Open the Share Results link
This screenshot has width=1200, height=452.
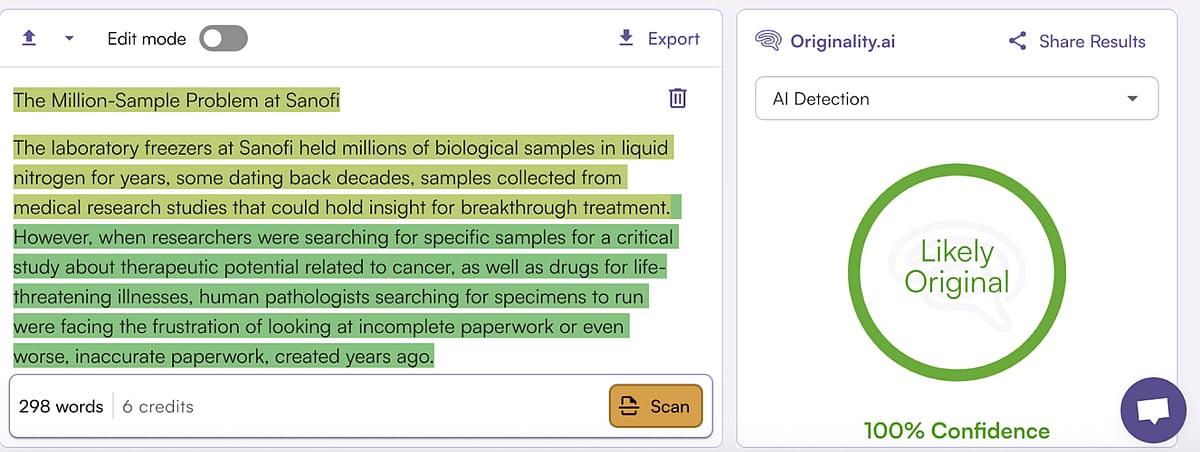[1092, 41]
